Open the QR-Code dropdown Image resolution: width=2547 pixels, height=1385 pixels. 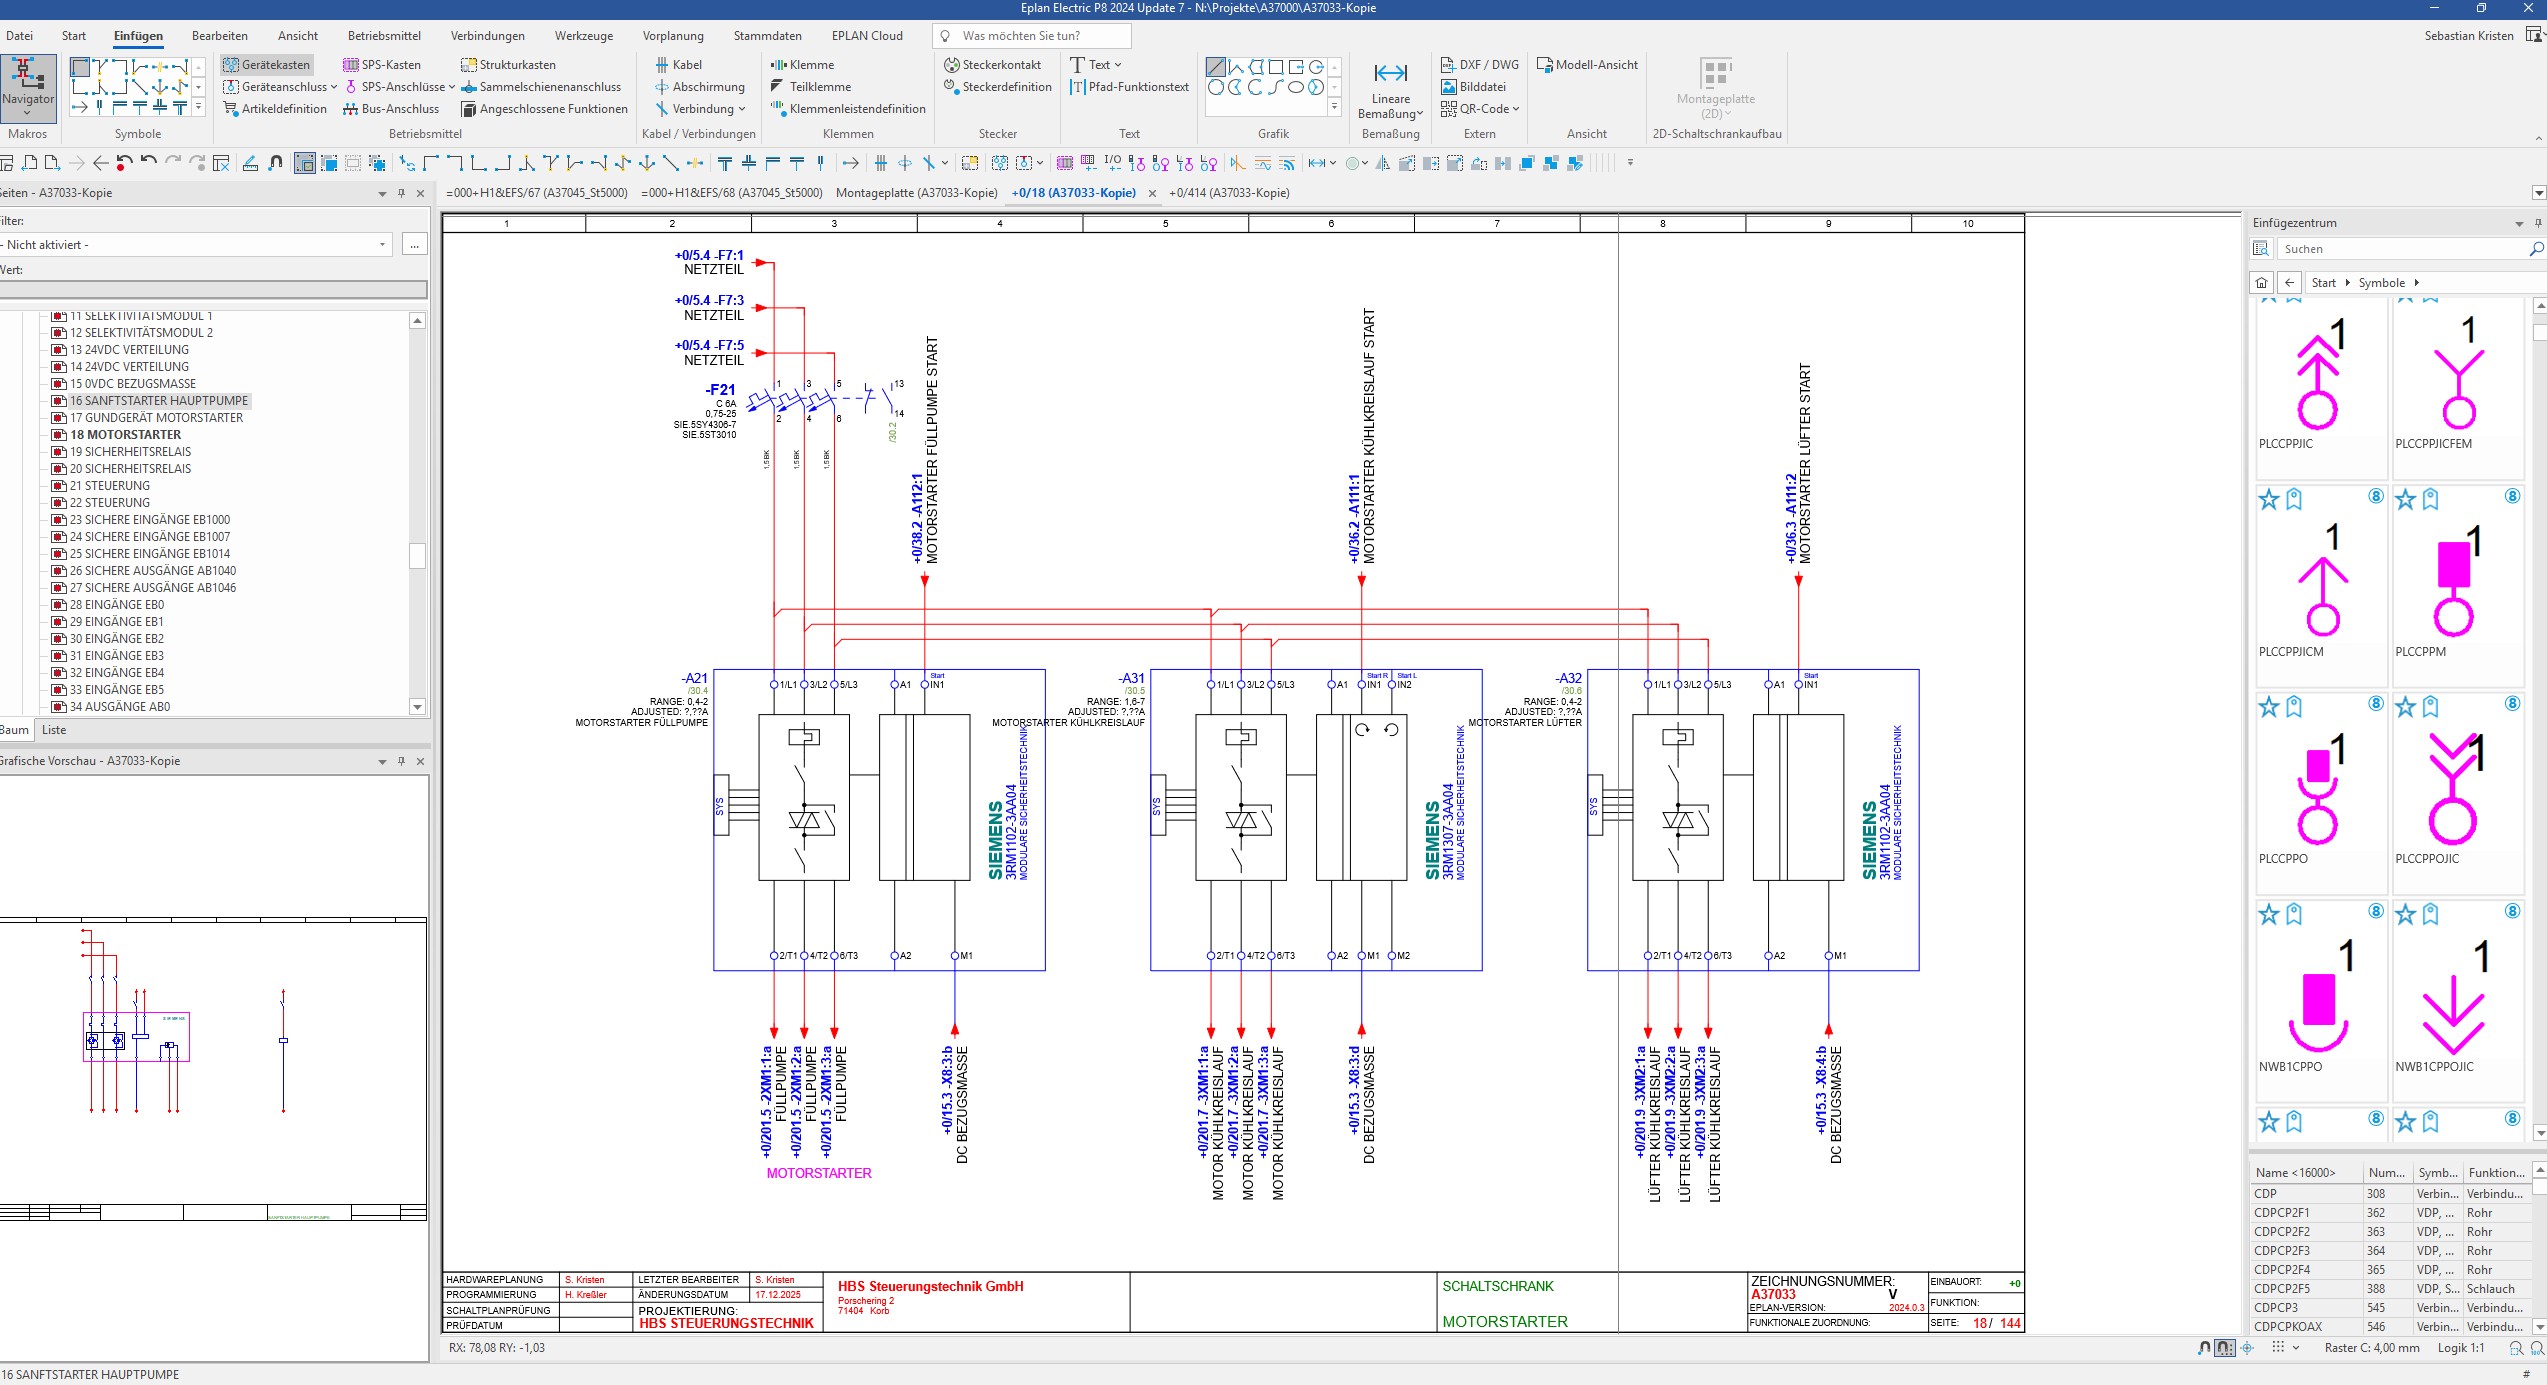tap(1516, 109)
